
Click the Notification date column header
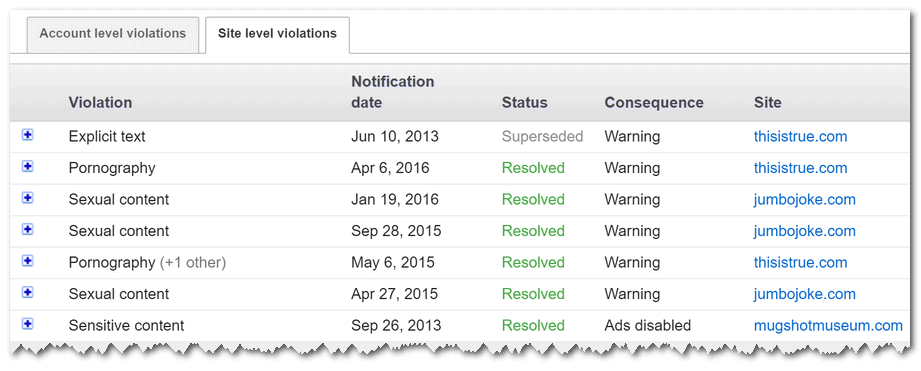pos(393,92)
